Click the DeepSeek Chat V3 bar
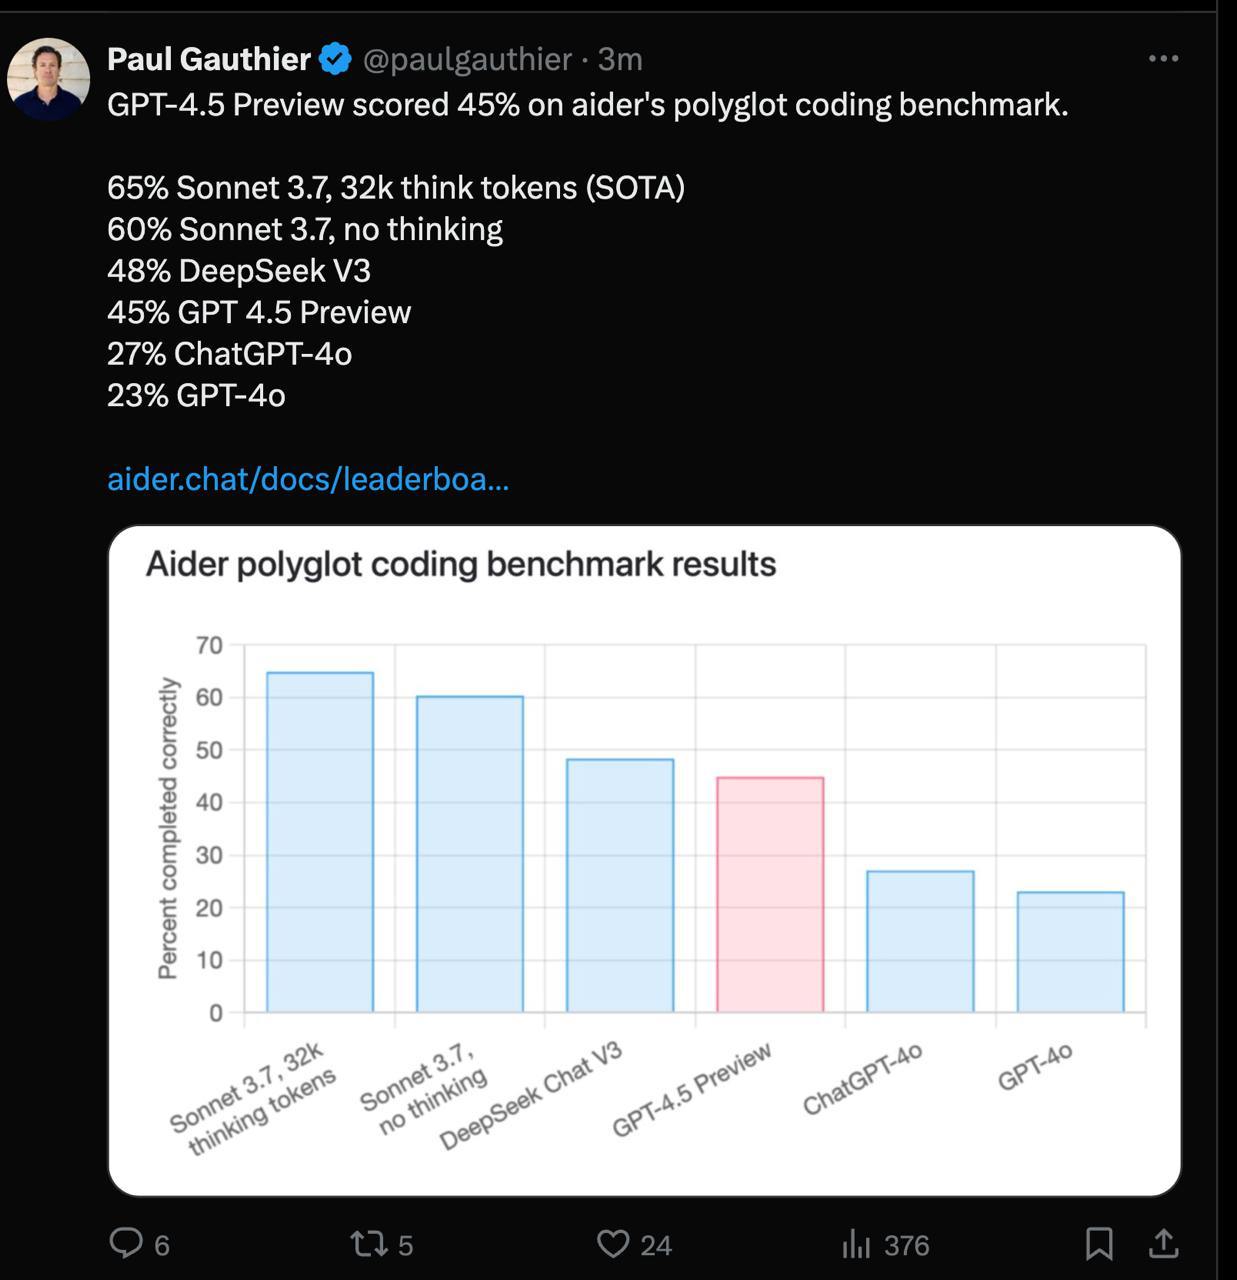 pos(620,885)
